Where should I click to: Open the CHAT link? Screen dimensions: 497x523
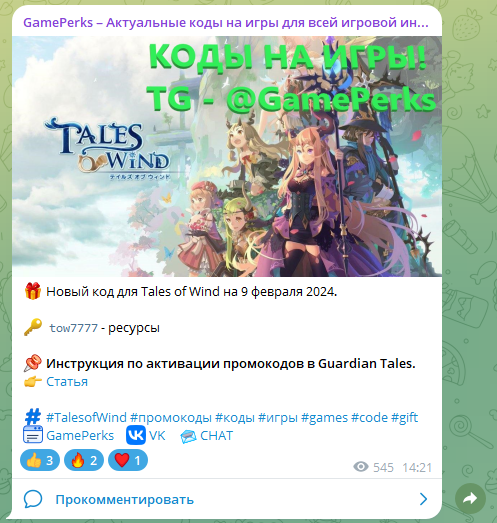tap(216, 436)
